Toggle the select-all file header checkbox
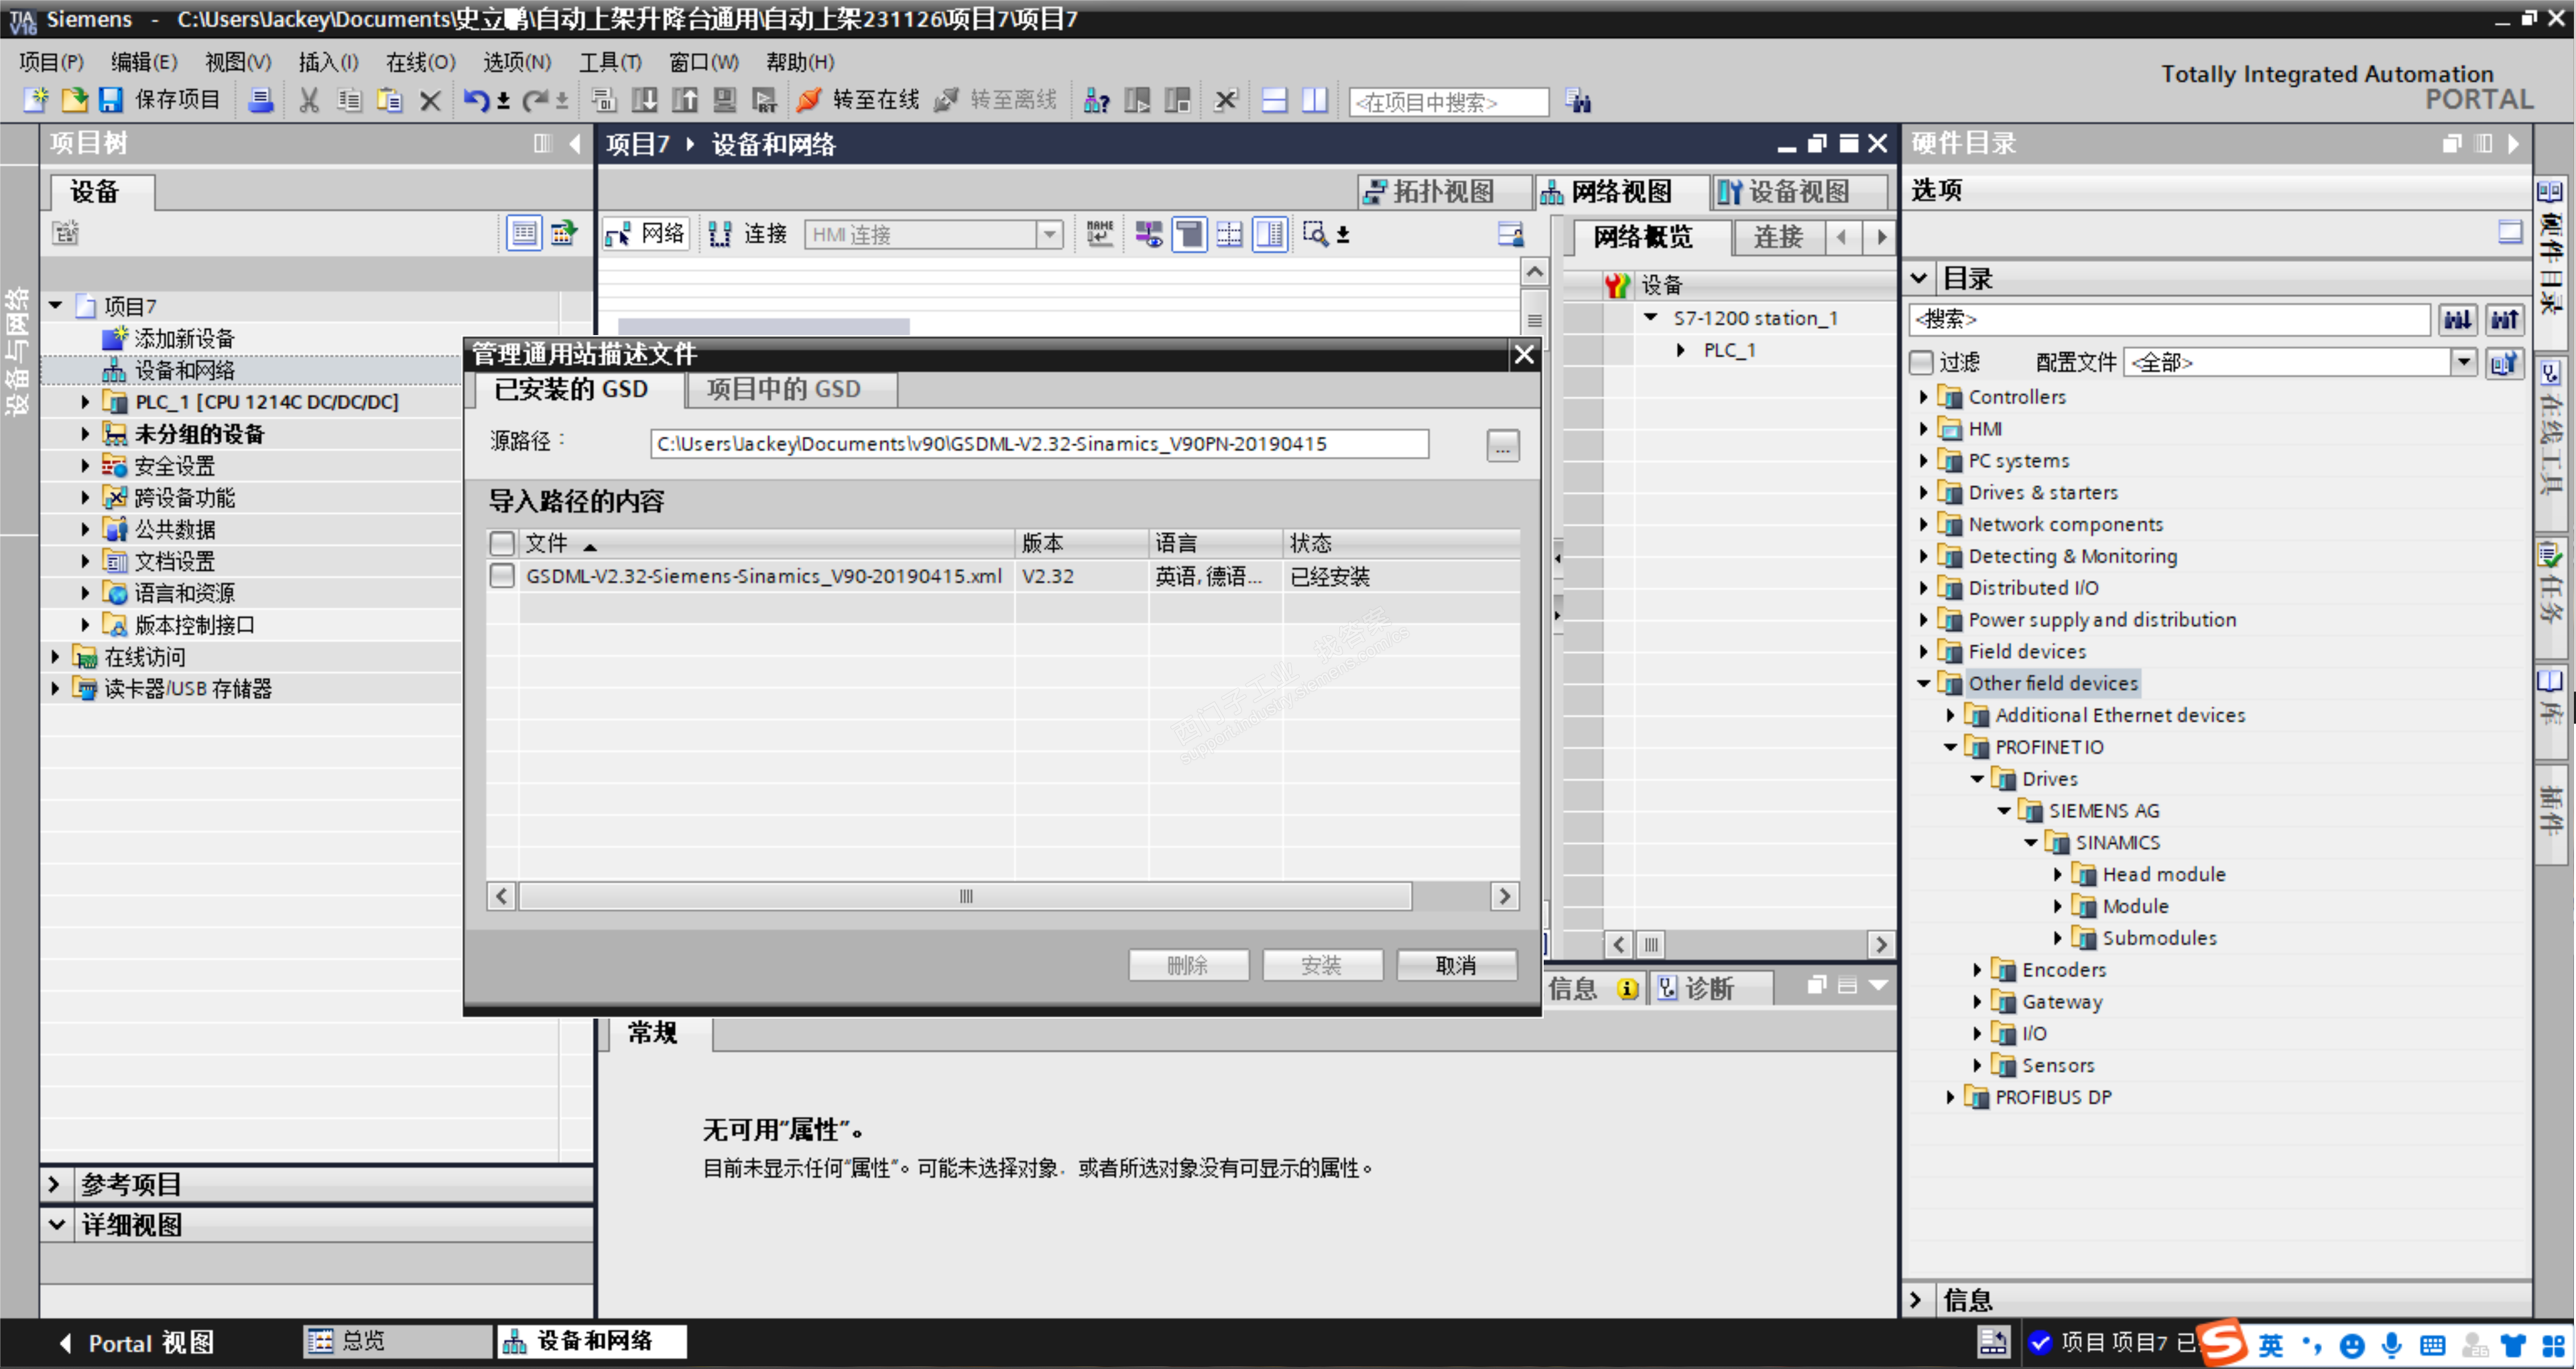The width and height of the screenshot is (2576, 1369). (502, 543)
